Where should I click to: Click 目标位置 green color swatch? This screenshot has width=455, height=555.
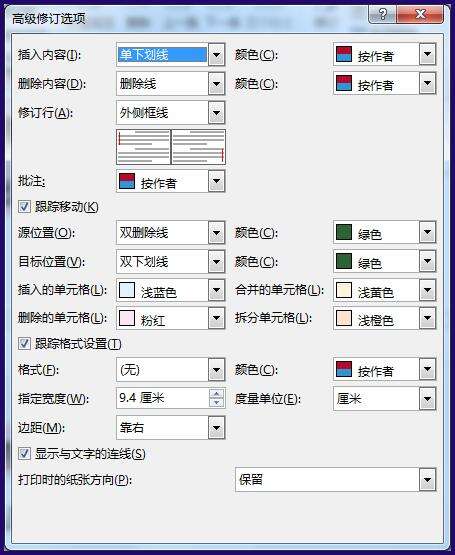(x=343, y=261)
